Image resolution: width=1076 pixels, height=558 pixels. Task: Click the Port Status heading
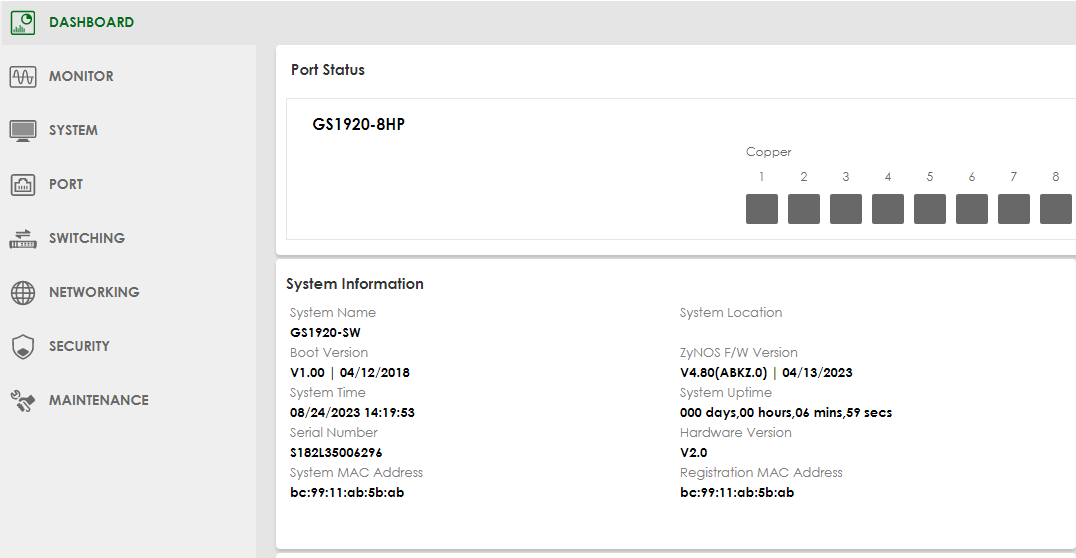[x=327, y=70]
